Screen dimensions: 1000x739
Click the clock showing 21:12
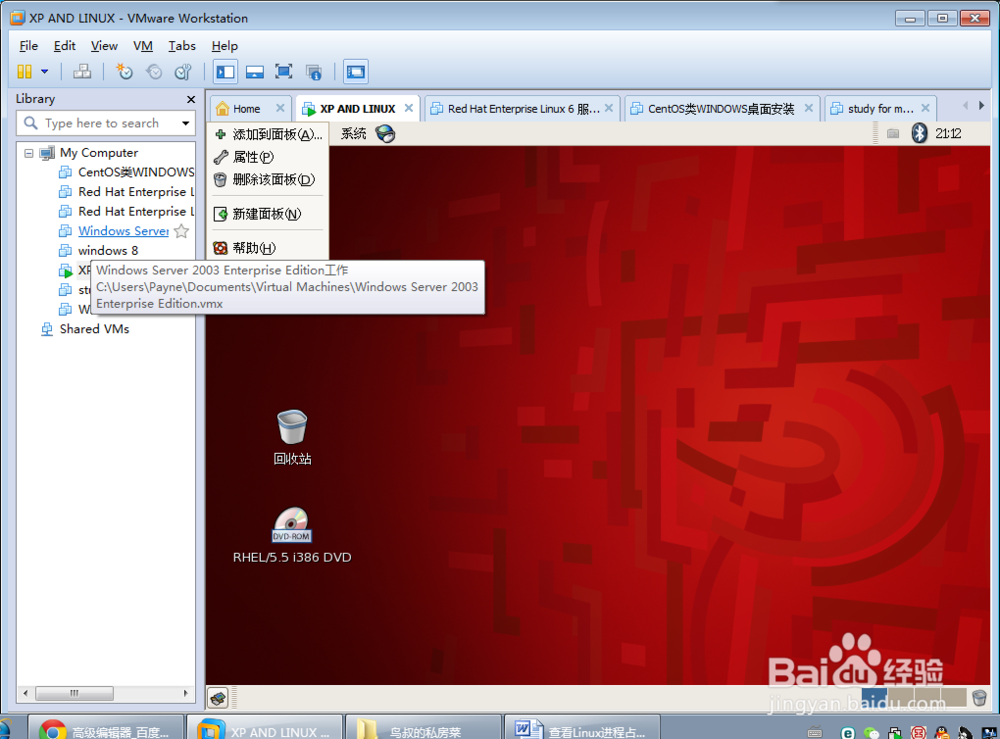(948, 133)
